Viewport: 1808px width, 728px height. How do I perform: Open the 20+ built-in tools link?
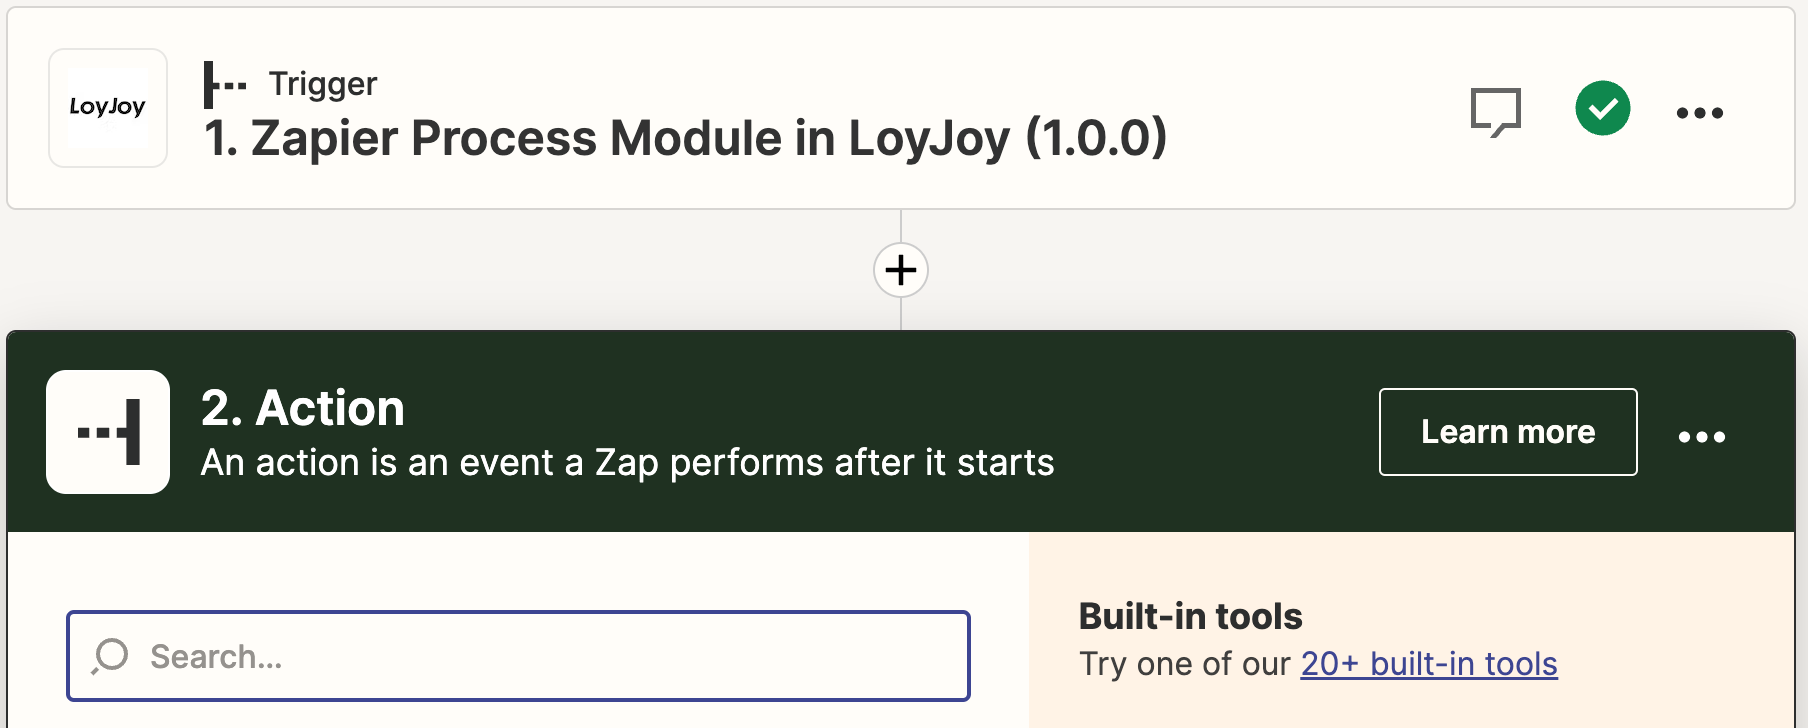pos(1428,664)
